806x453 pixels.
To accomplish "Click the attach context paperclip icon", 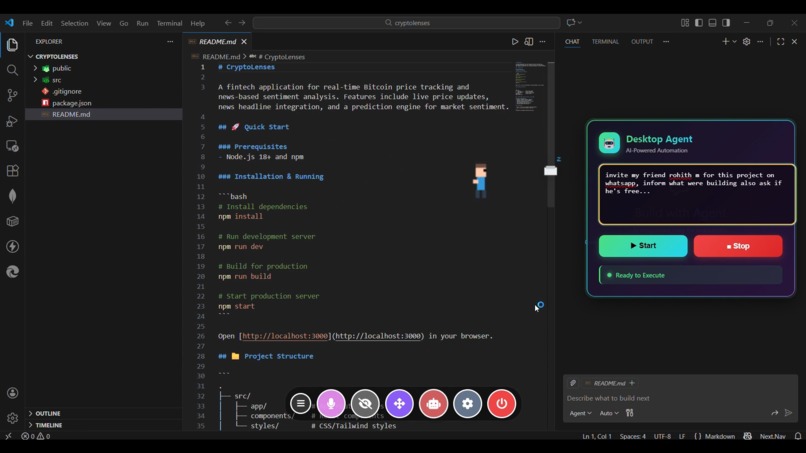I will 573,383.
